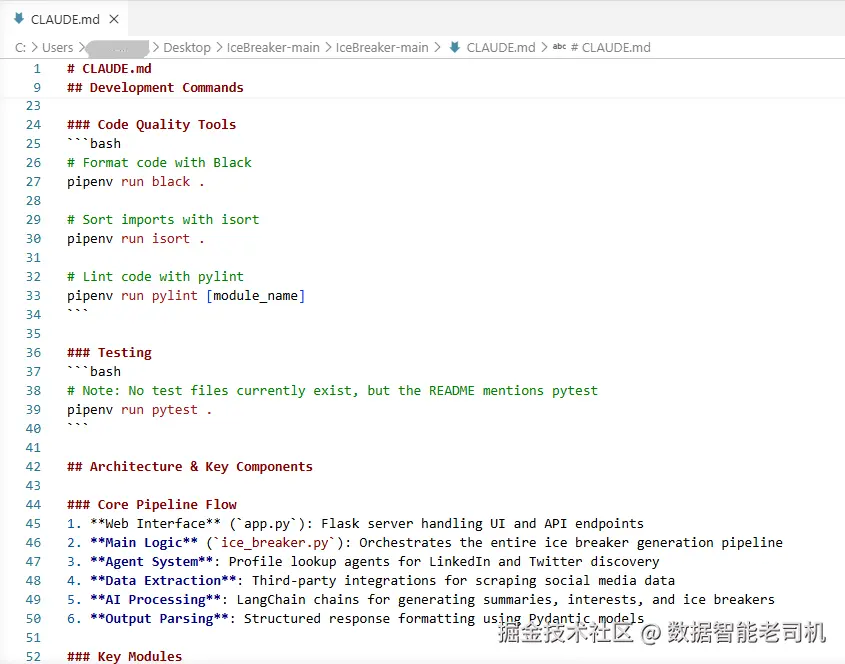Click the comment '# Lint code with pylint'

[x=155, y=276]
